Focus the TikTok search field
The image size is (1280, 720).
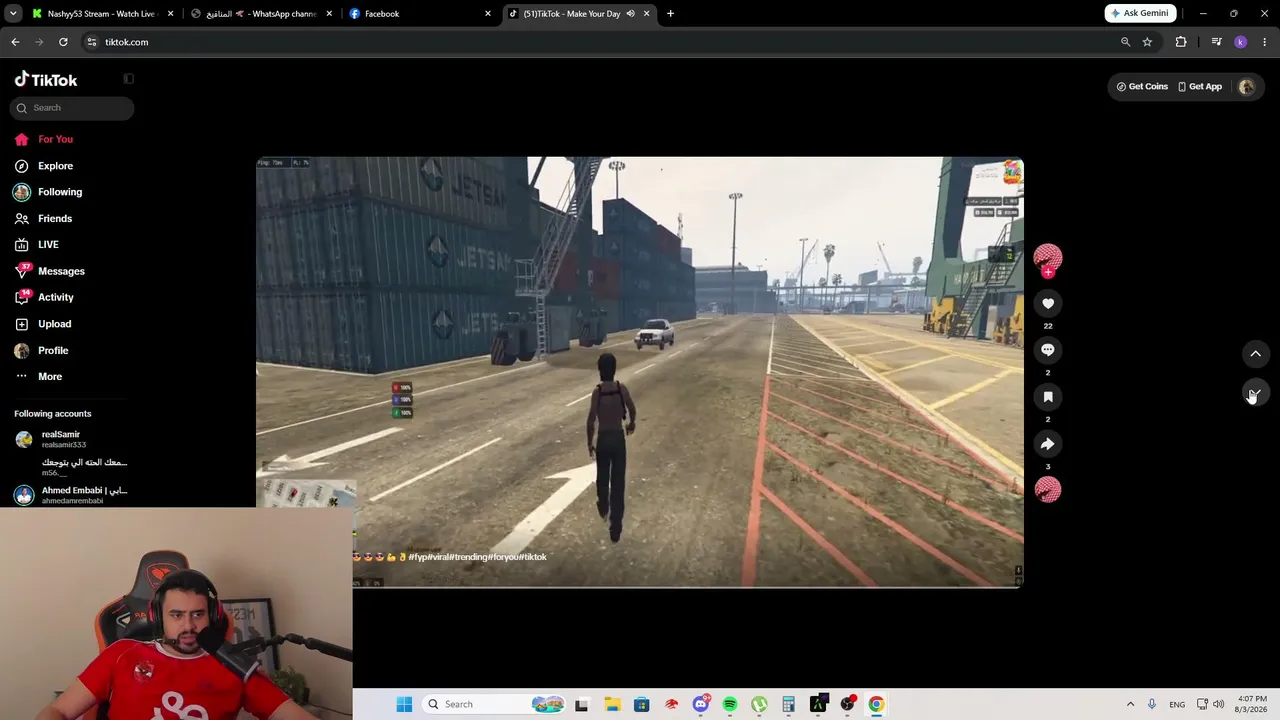[72, 108]
